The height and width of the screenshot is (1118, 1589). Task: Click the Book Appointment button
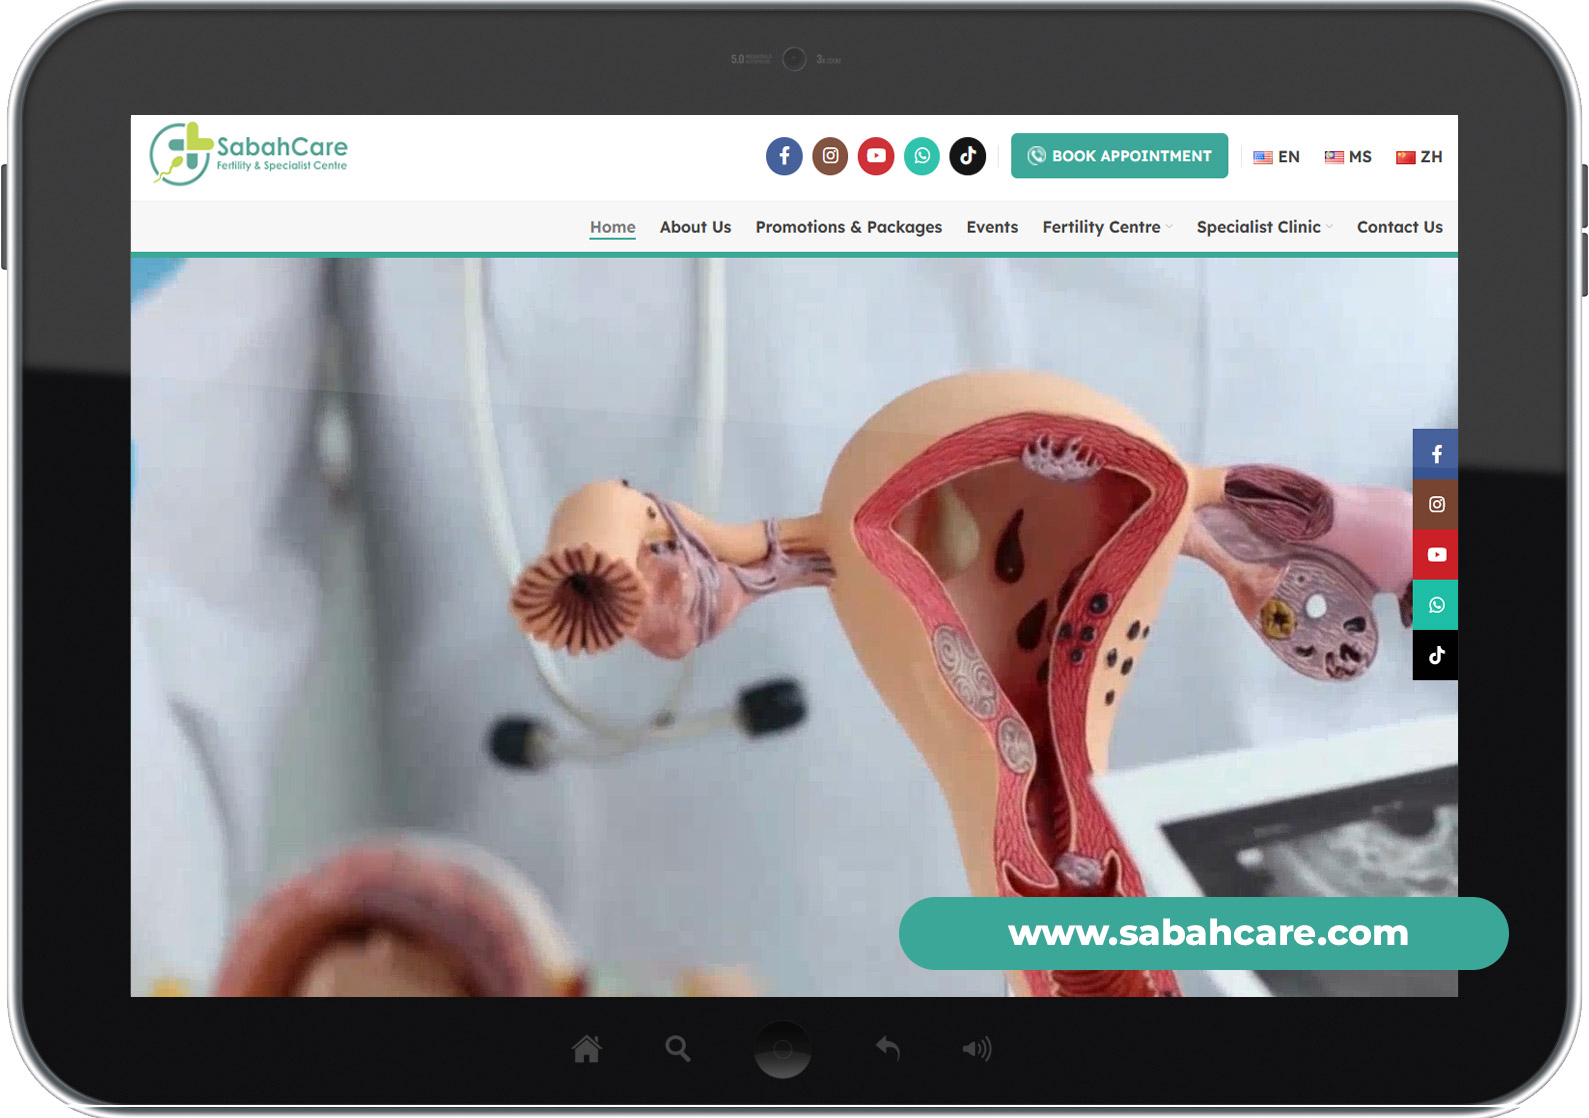[1119, 156]
